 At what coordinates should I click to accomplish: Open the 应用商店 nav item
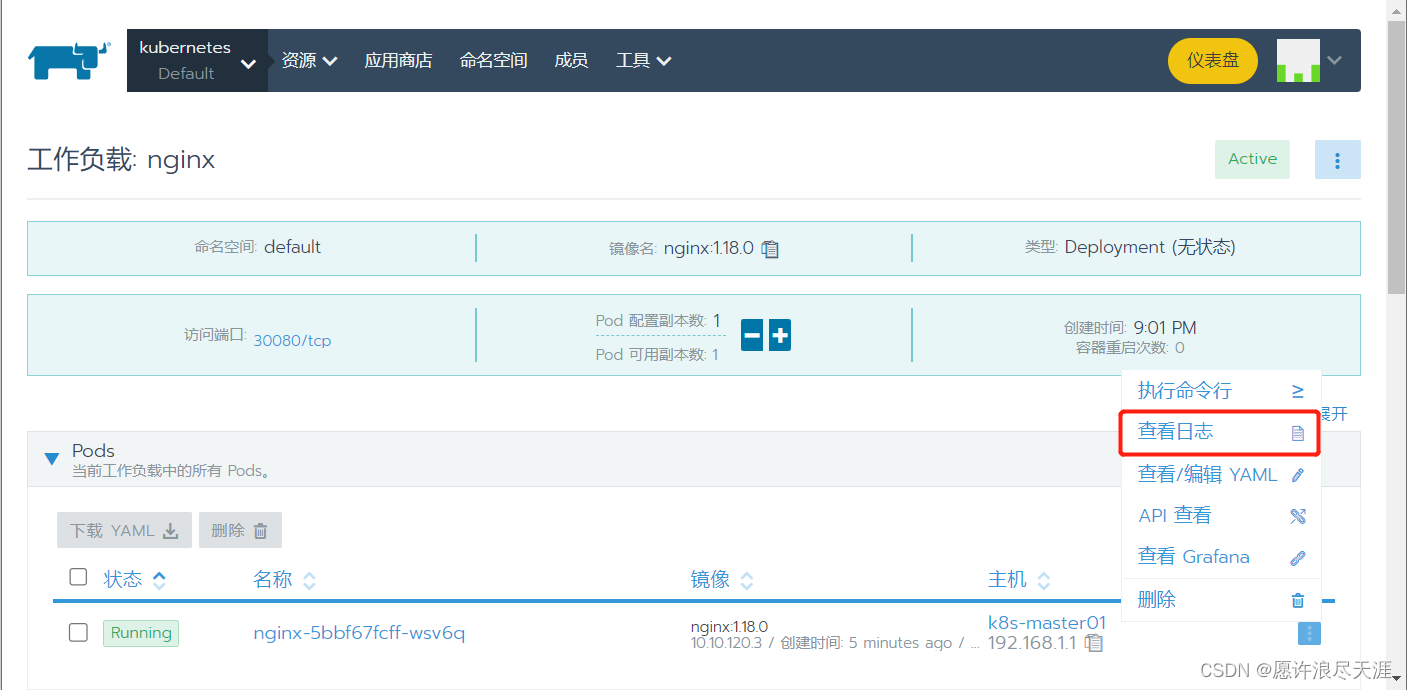(x=398, y=60)
